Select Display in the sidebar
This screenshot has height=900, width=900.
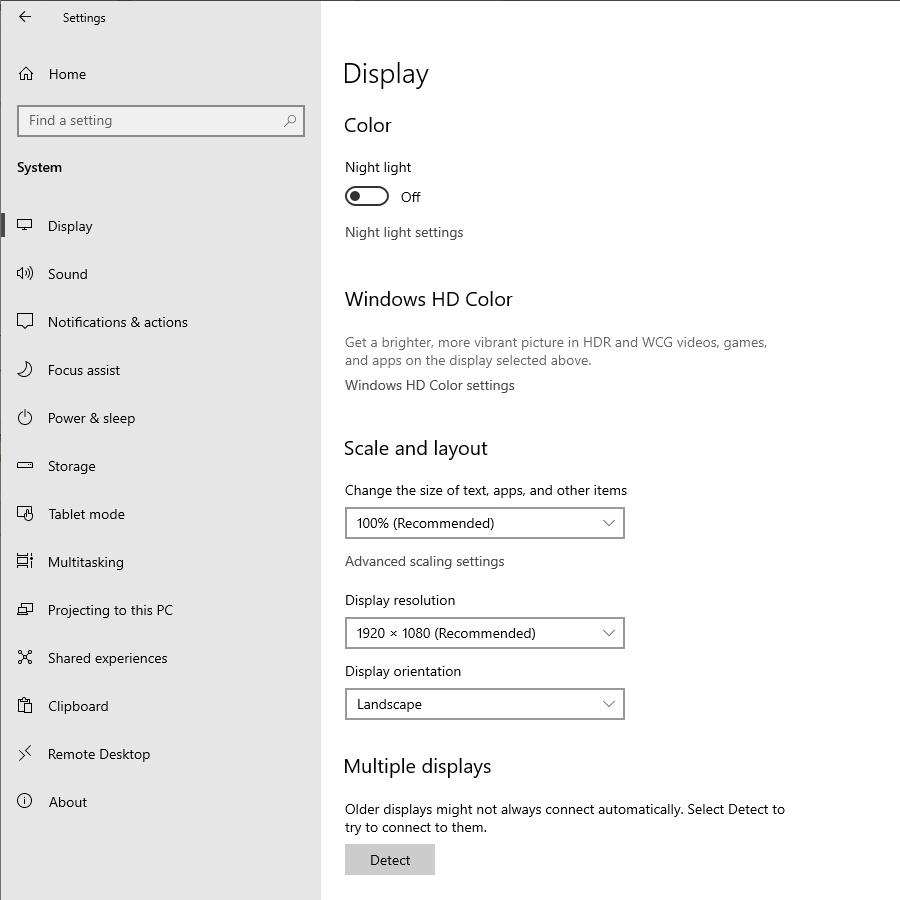click(x=161, y=226)
